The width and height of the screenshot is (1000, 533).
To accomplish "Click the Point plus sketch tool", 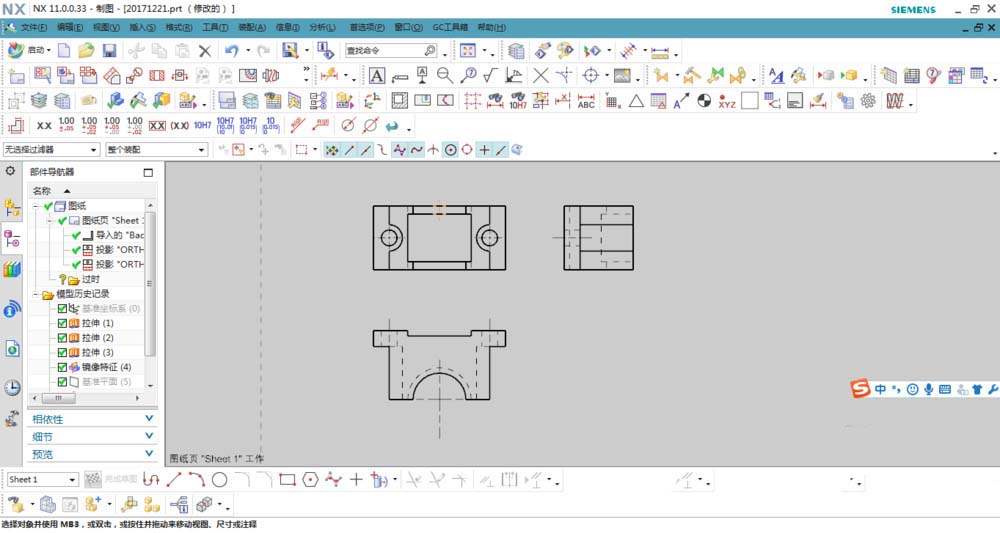I will 356,479.
